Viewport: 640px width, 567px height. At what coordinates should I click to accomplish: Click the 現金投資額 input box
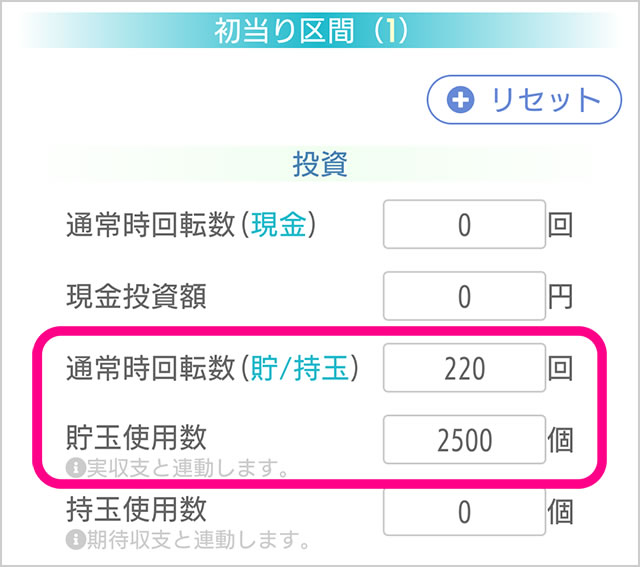(x=464, y=296)
